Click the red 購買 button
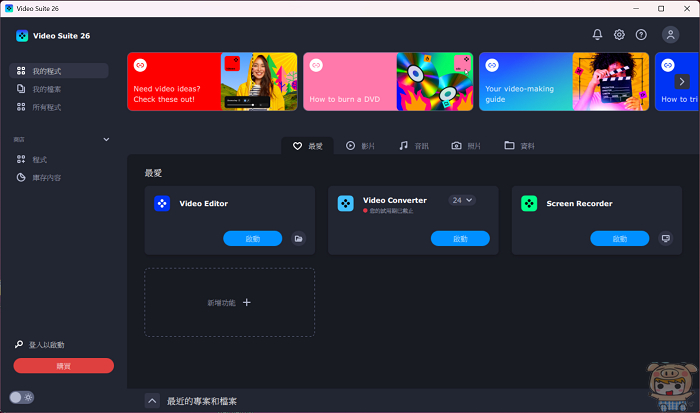700x413 pixels. (x=64, y=366)
